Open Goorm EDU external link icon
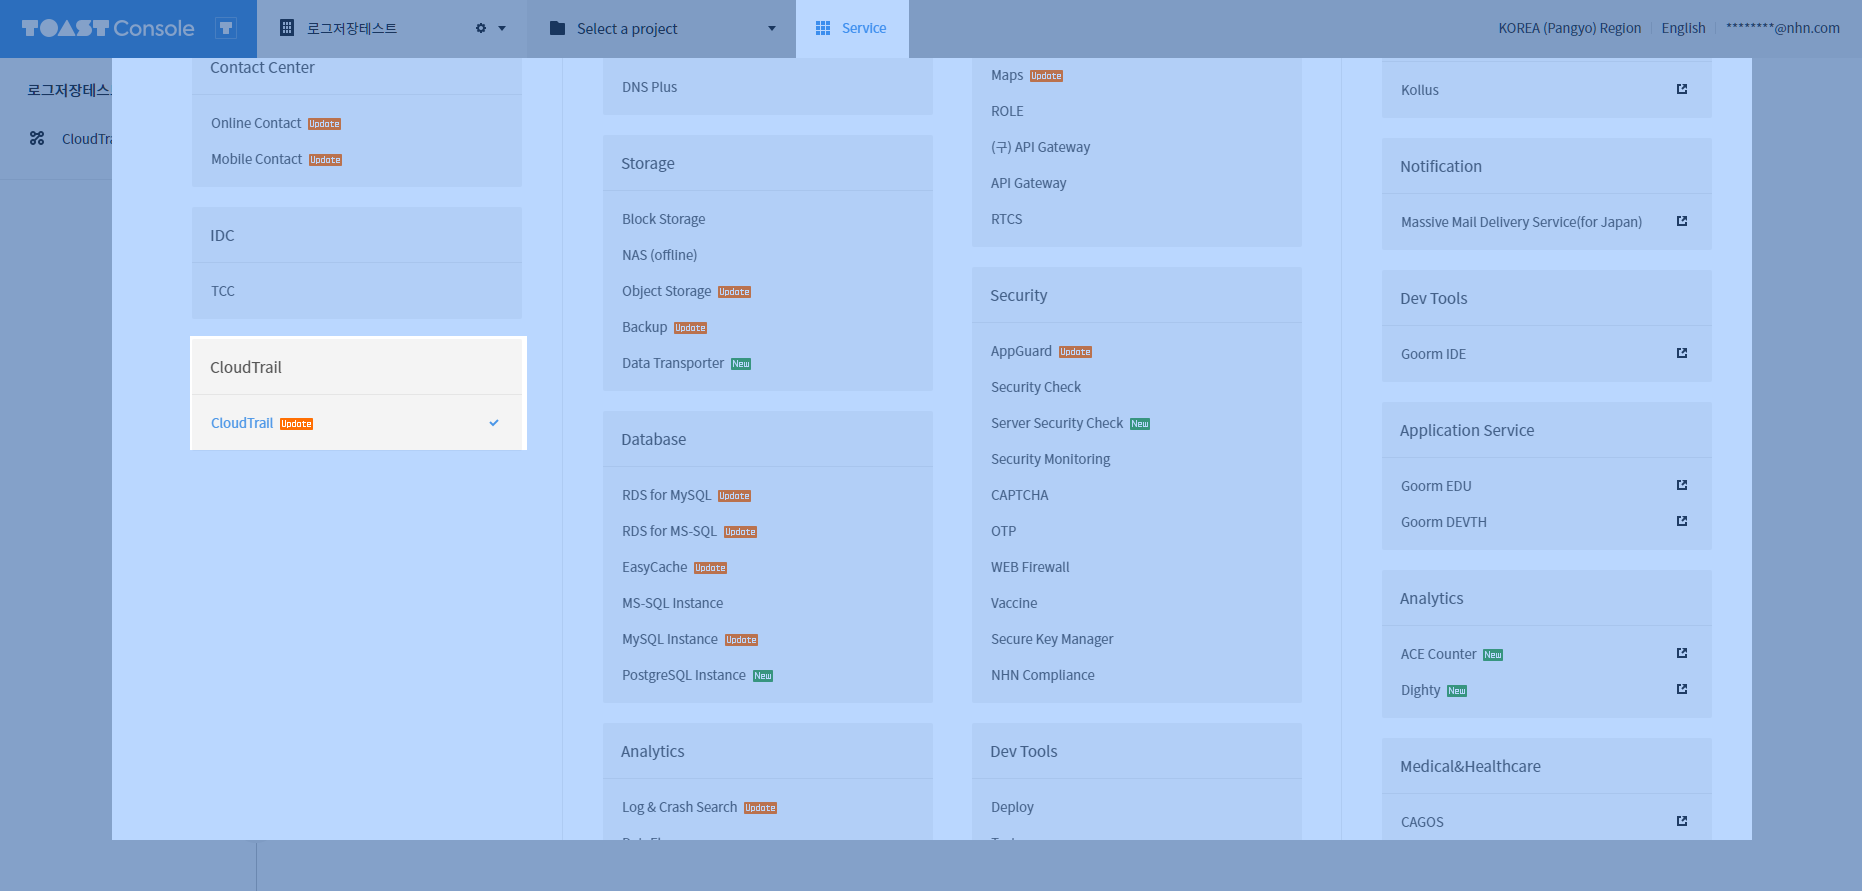This screenshot has width=1862, height=891. pyautogui.click(x=1682, y=485)
